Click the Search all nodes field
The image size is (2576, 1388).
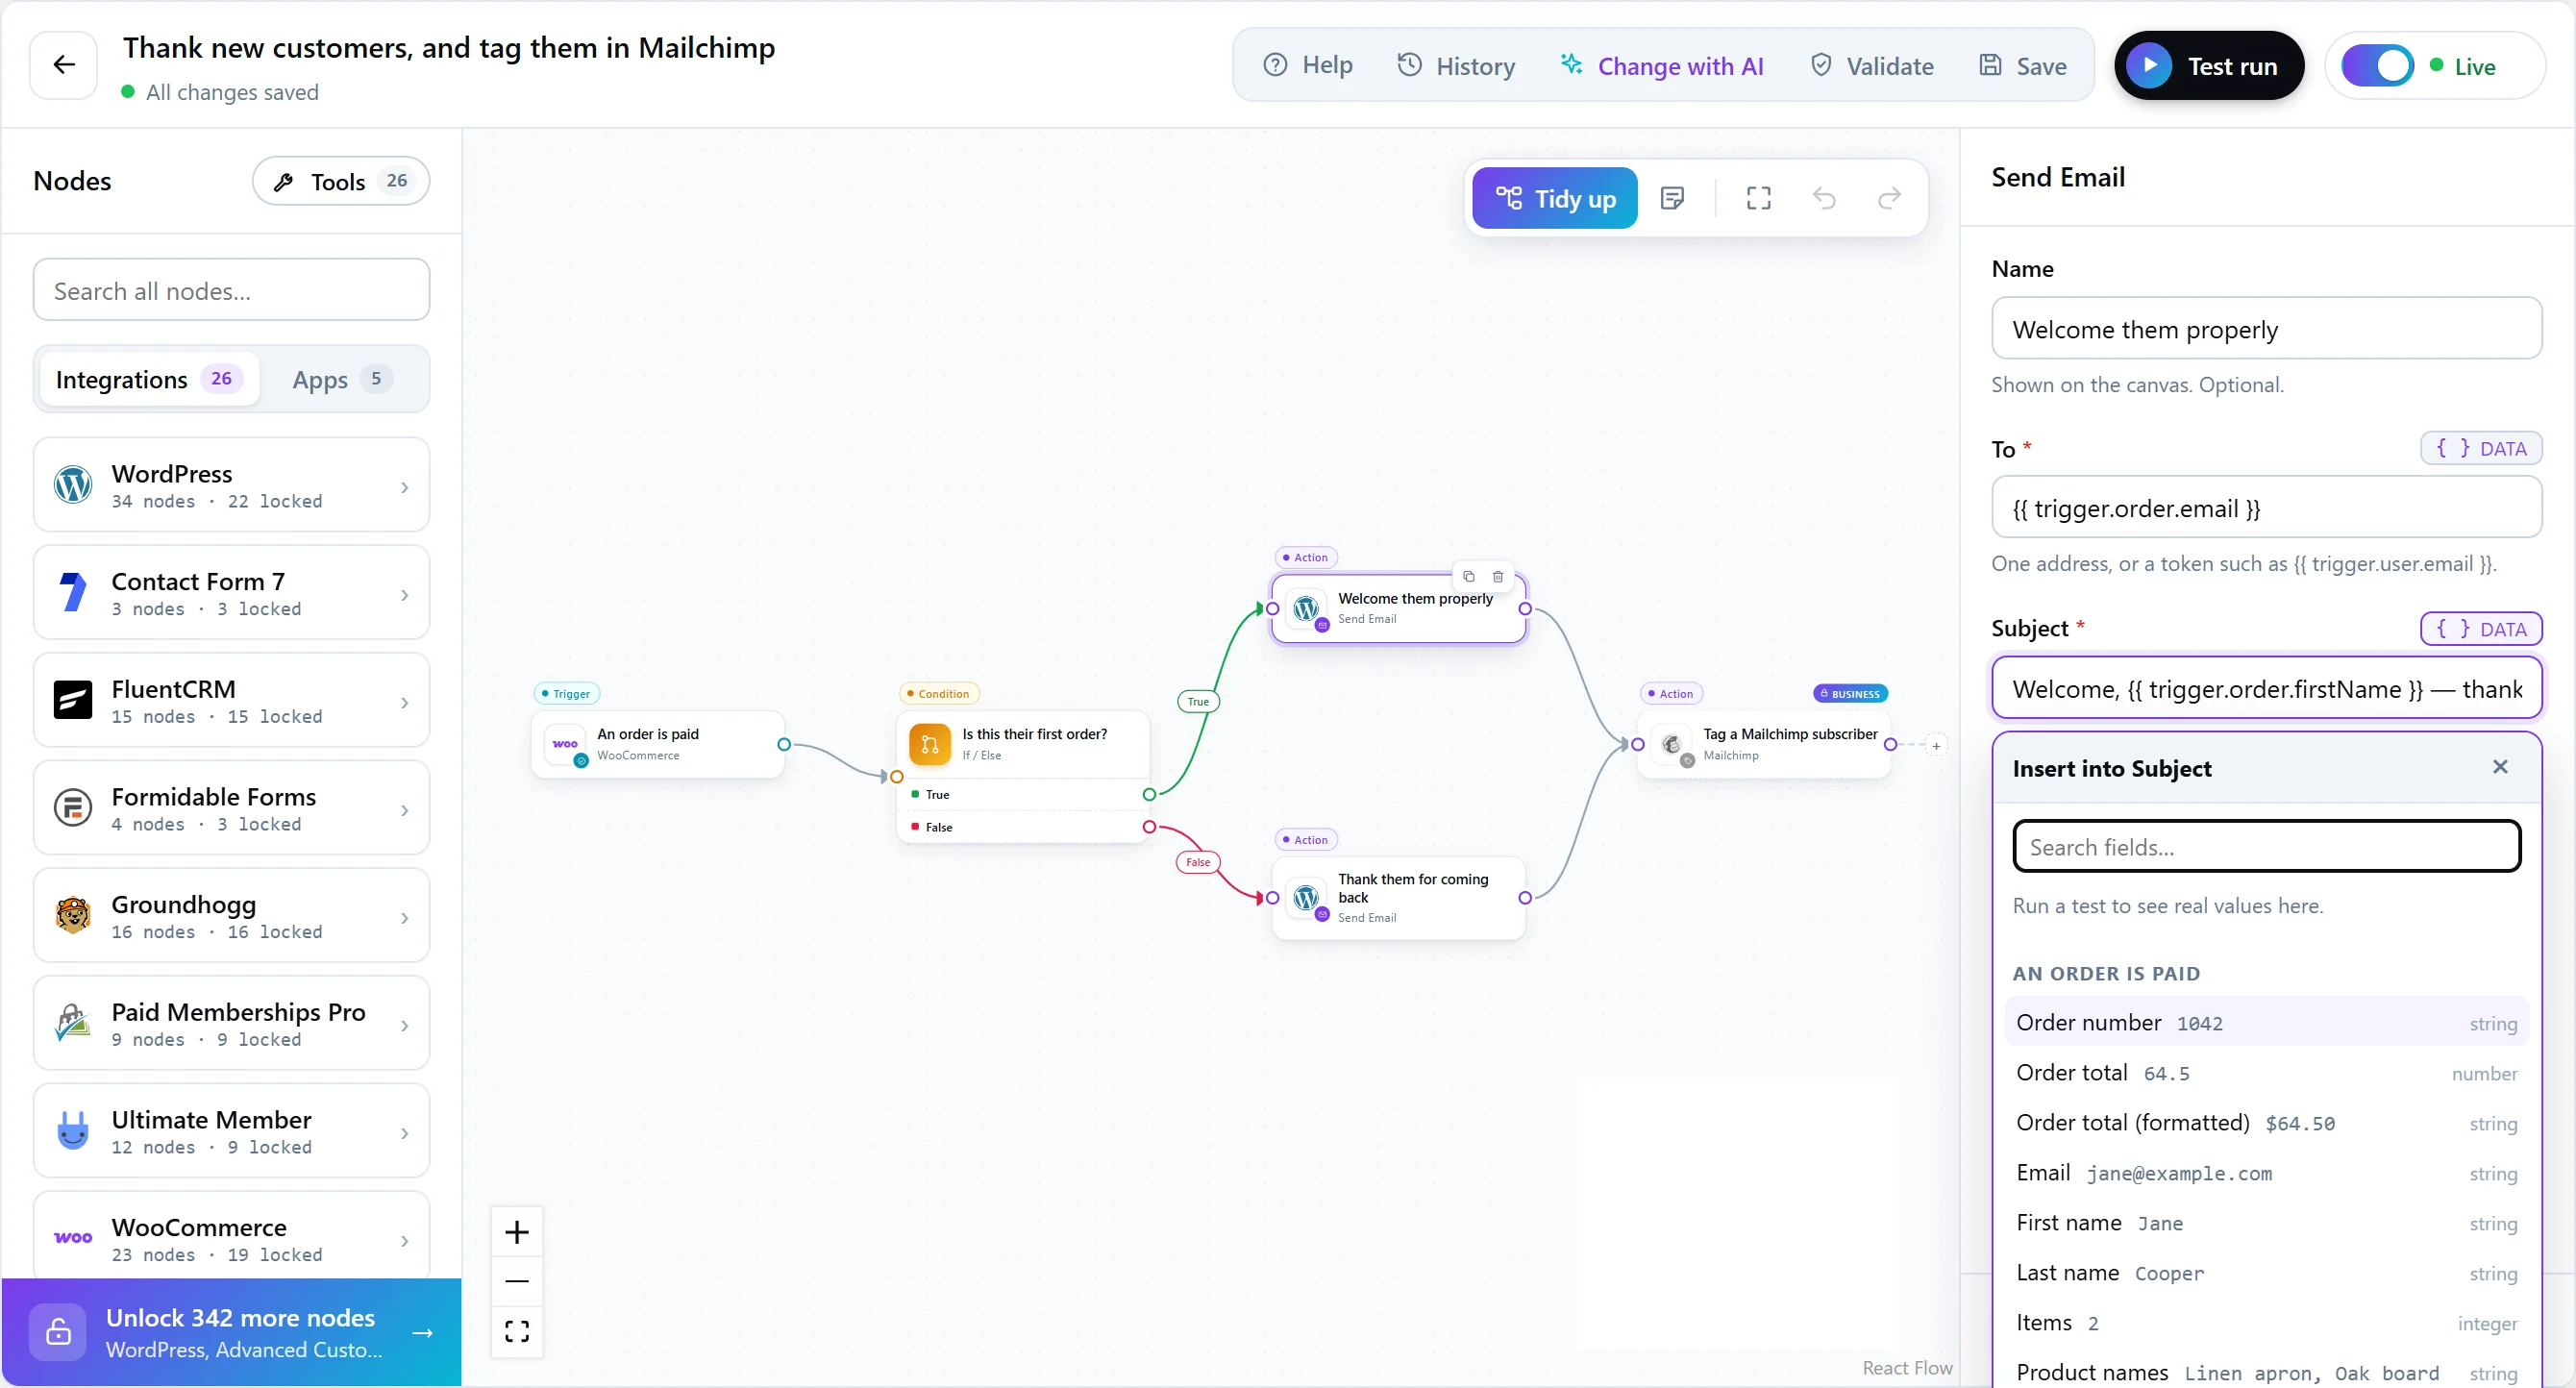pos(231,290)
